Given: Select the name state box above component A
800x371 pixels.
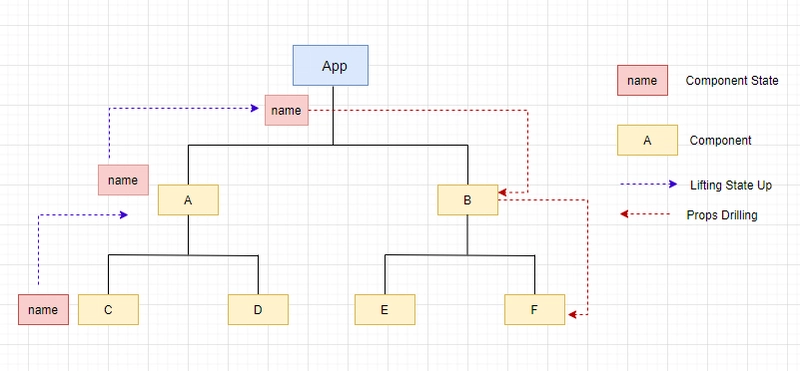Looking at the screenshot, I should pos(123,180).
